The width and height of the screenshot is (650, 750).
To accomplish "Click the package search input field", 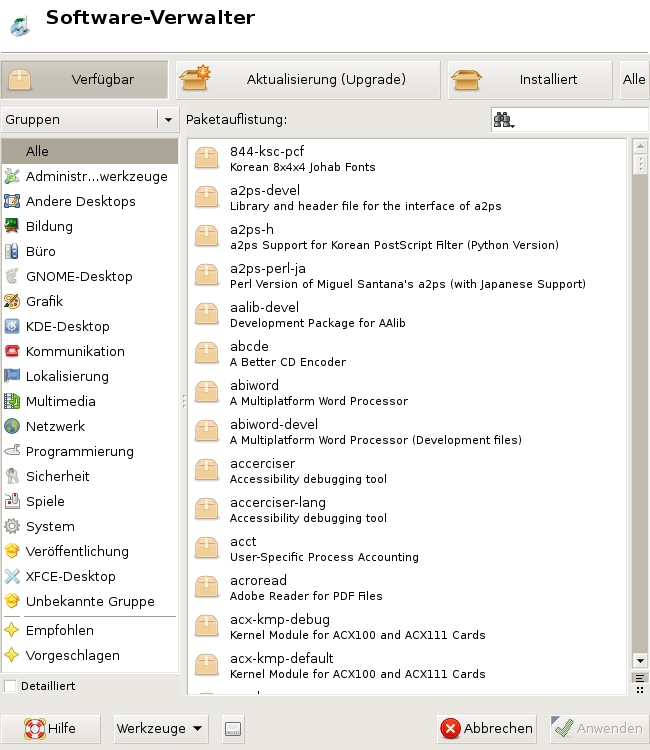I will (570, 120).
